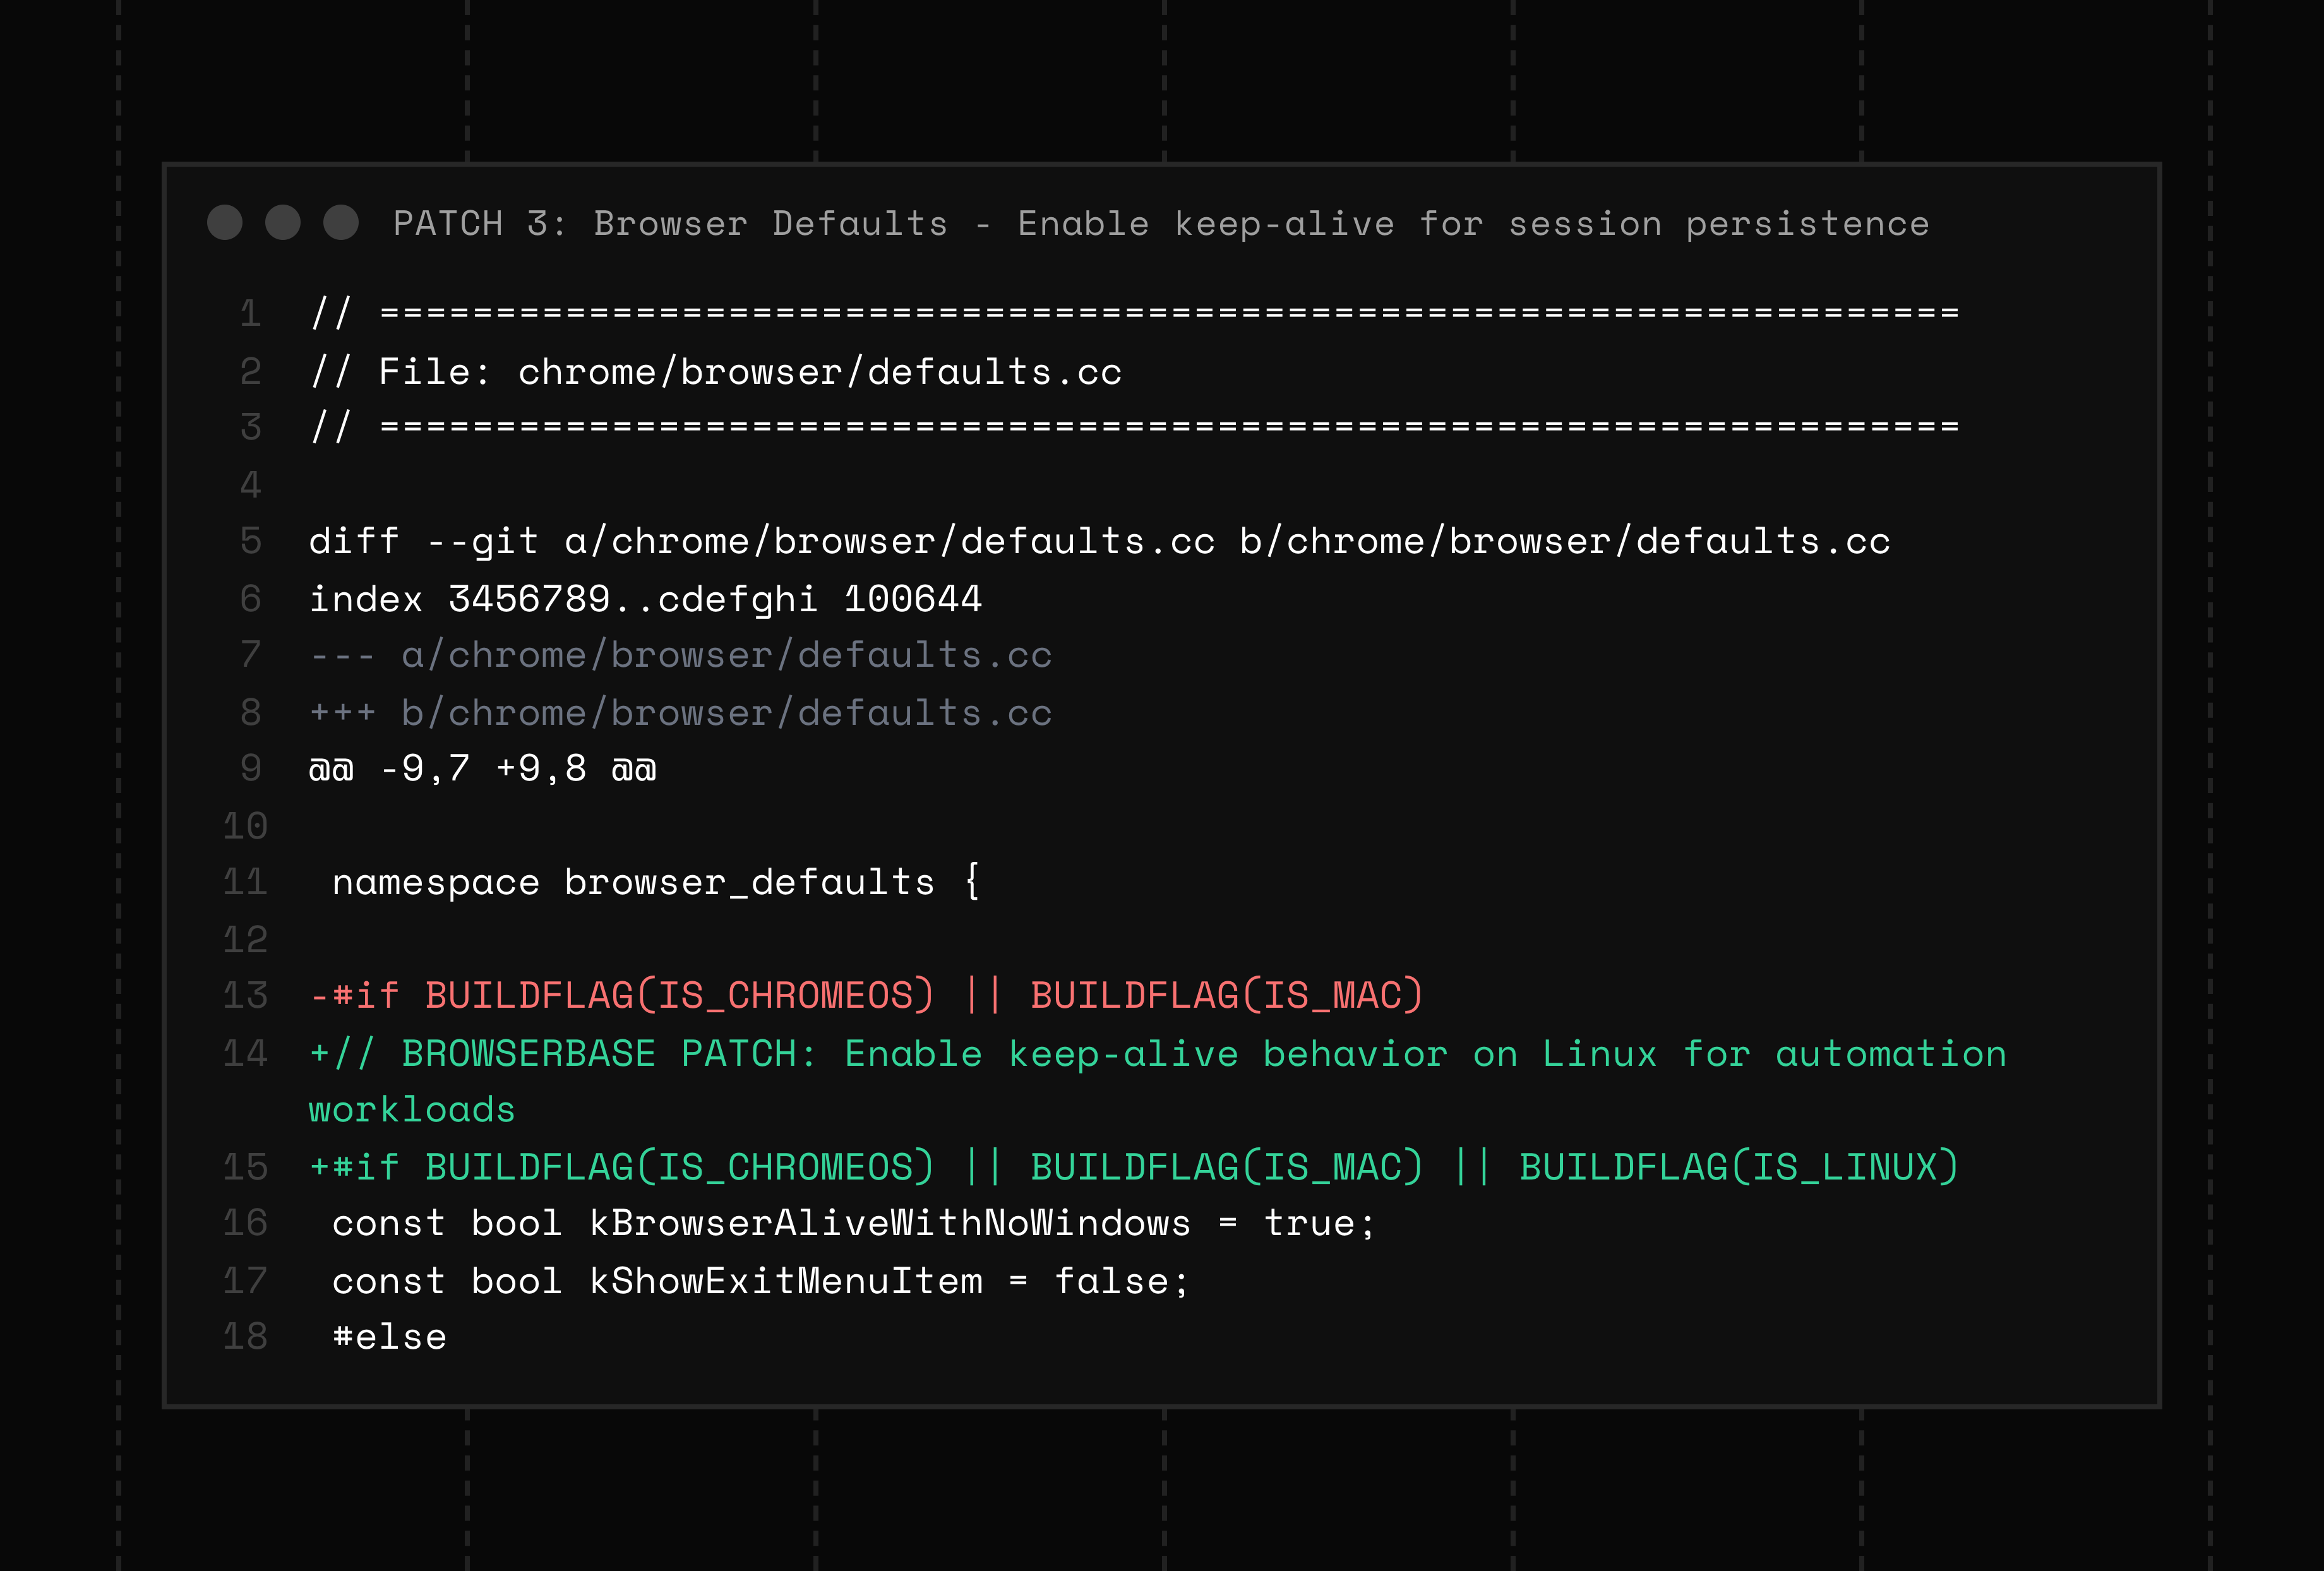Click the --- a/chrome/browser/defaults.cc line
The height and width of the screenshot is (1571, 2324).
pos(680,655)
